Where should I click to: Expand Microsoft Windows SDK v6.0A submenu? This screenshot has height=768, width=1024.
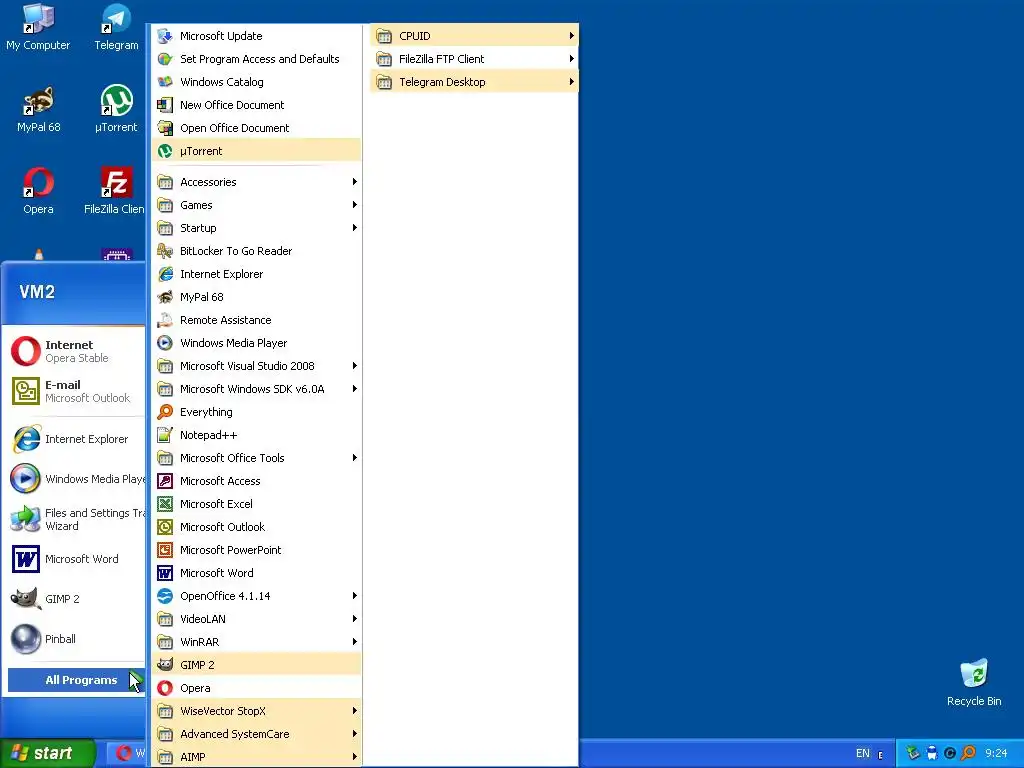coord(256,389)
